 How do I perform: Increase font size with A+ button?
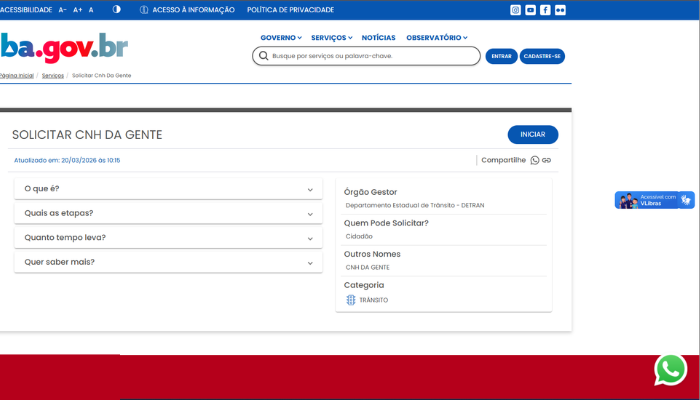78,10
